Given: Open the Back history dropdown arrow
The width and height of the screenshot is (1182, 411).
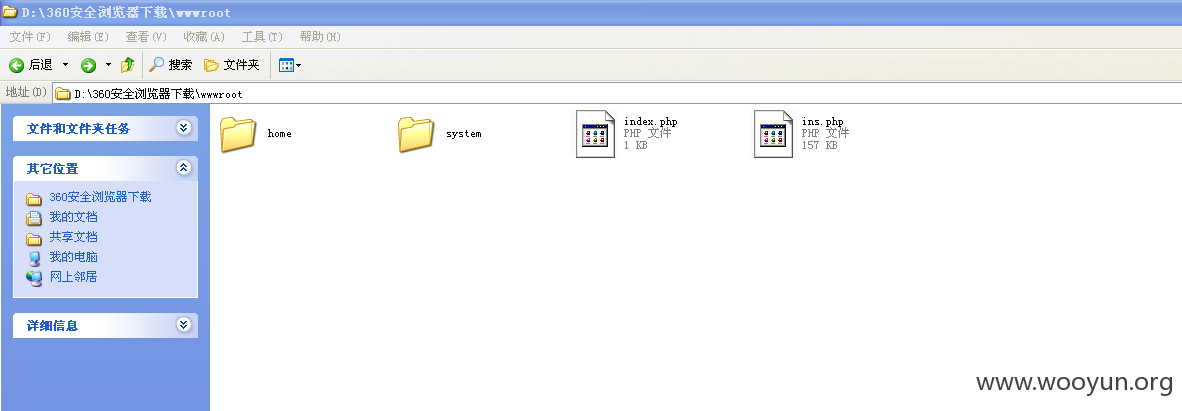Looking at the screenshot, I should (66, 66).
